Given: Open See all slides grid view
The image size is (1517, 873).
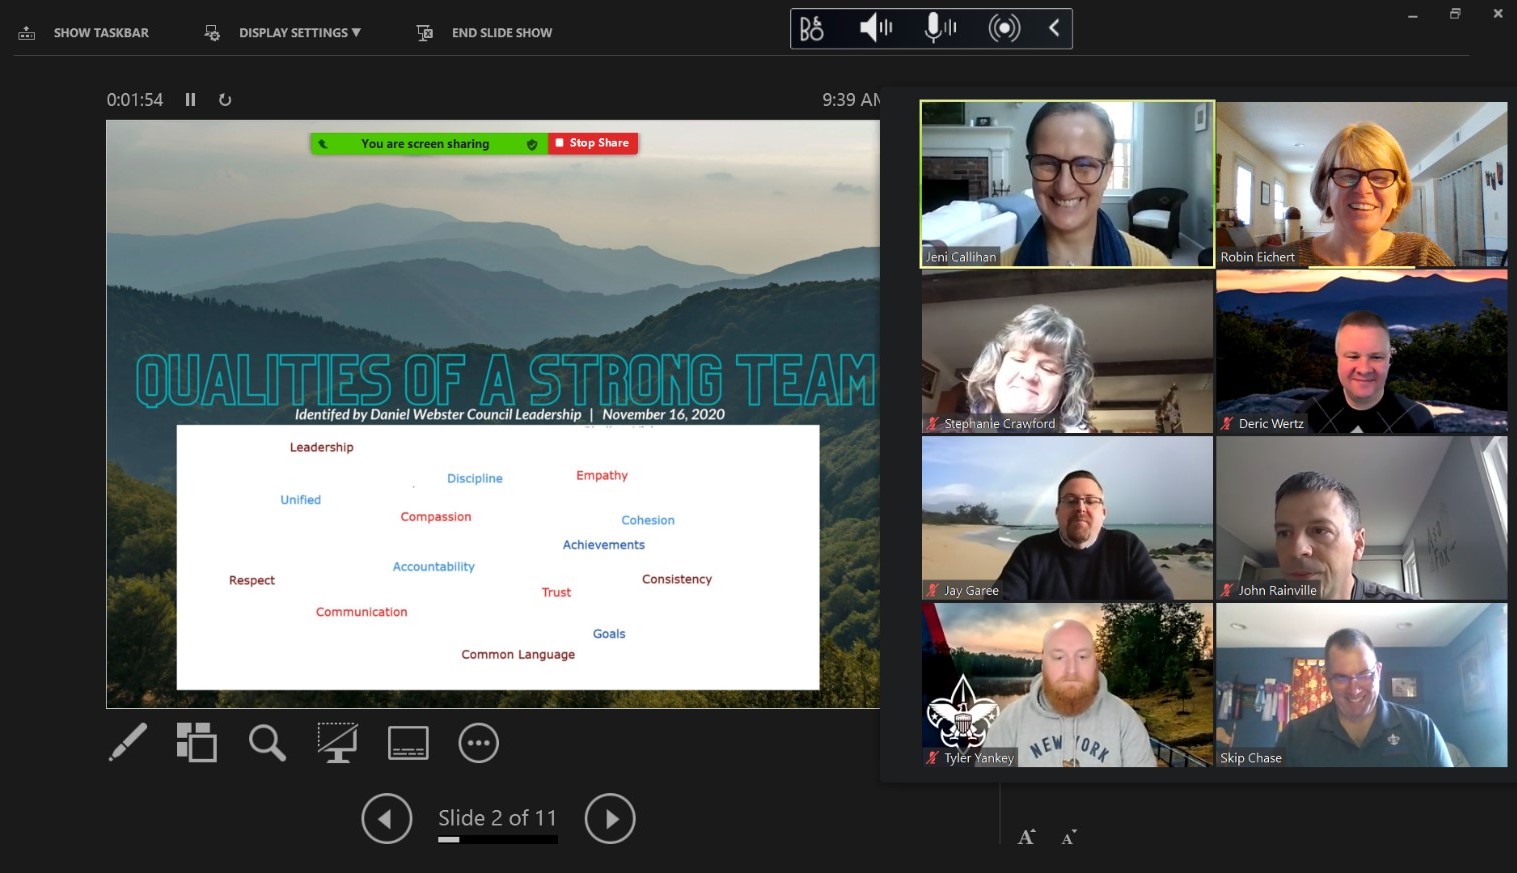Looking at the screenshot, I should point(197,743).
